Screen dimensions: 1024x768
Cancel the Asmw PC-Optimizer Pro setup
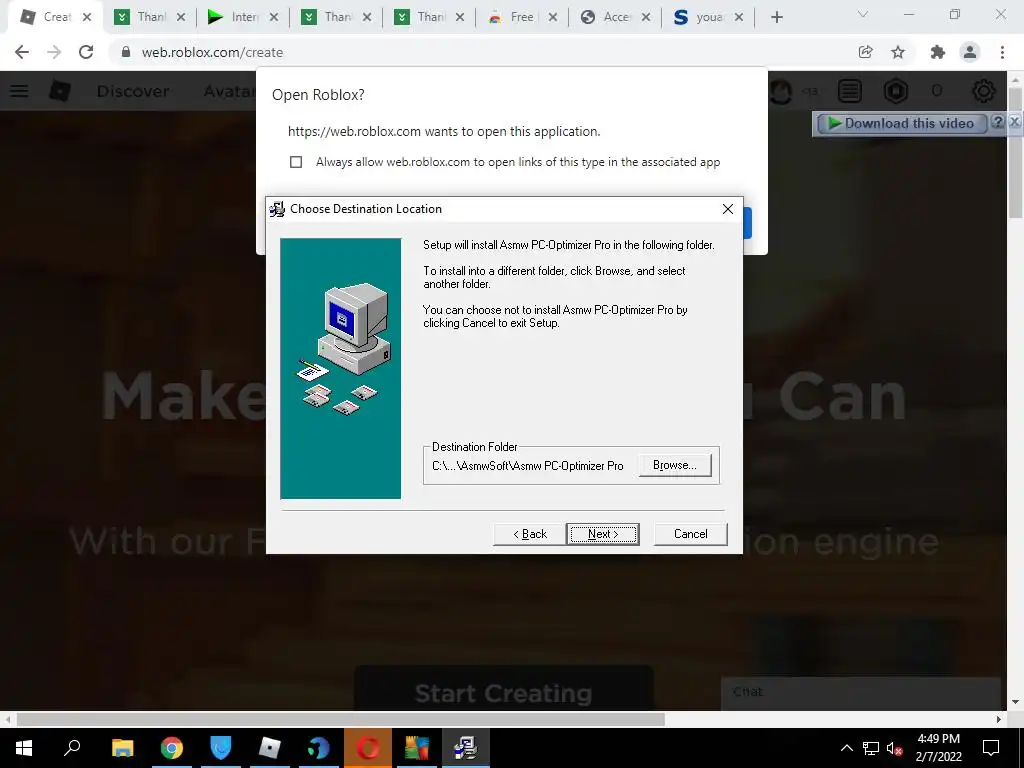click(x=690, y=534)
